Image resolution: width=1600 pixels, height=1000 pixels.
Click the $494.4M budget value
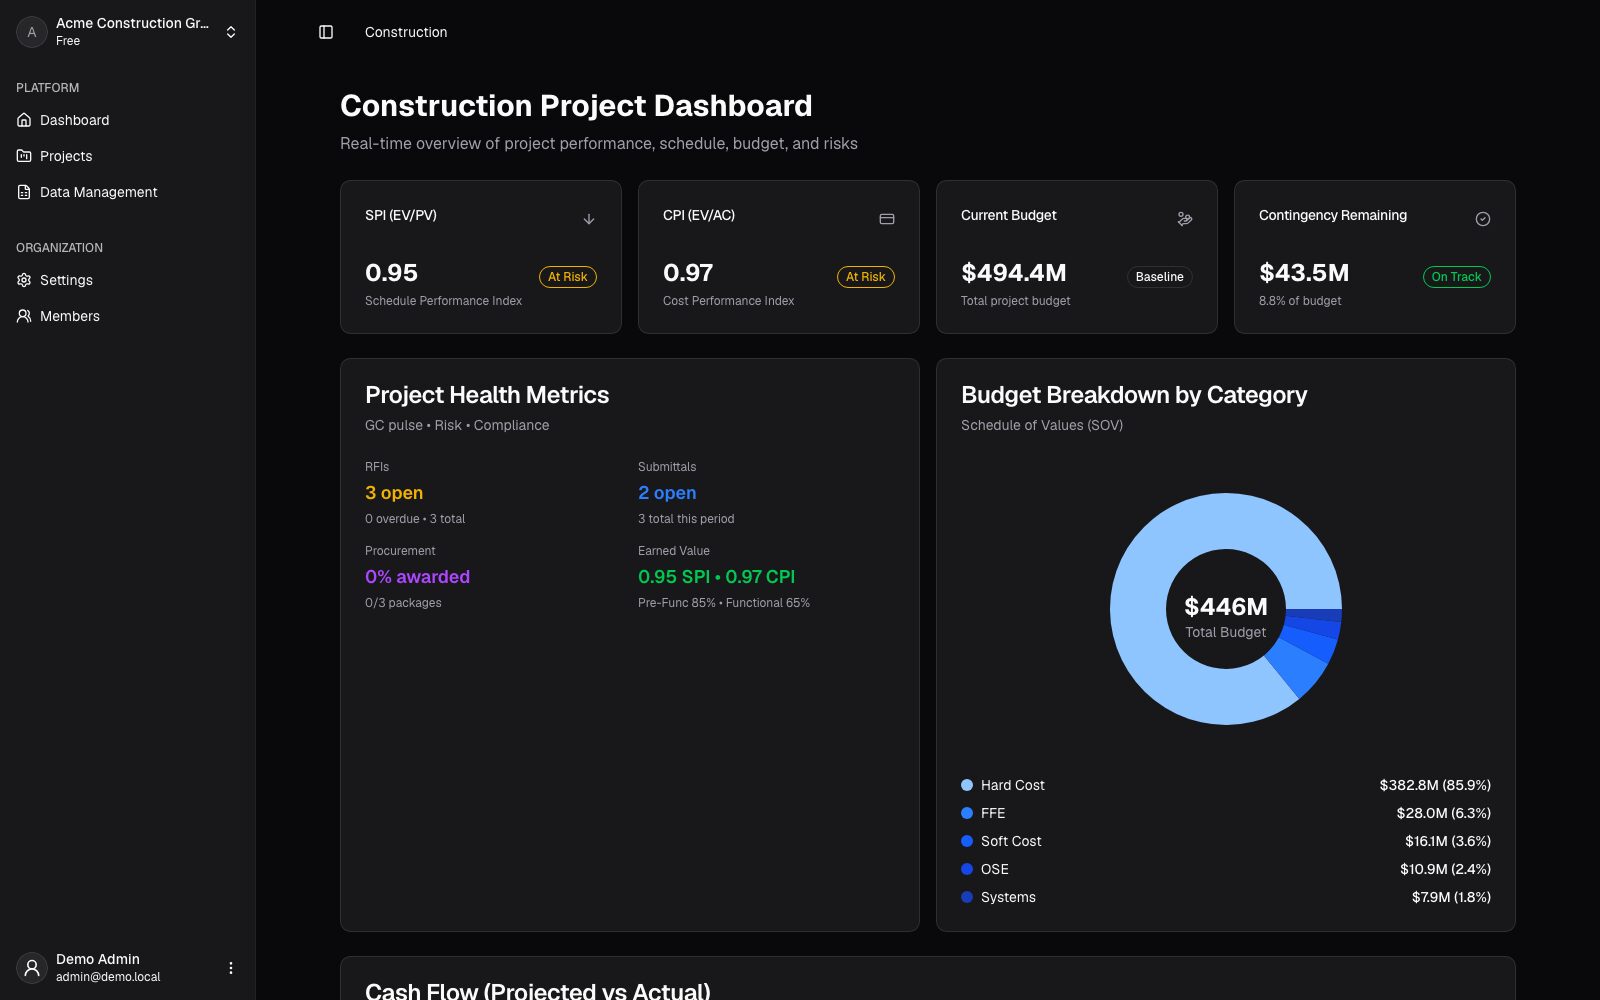point(1013,273)
